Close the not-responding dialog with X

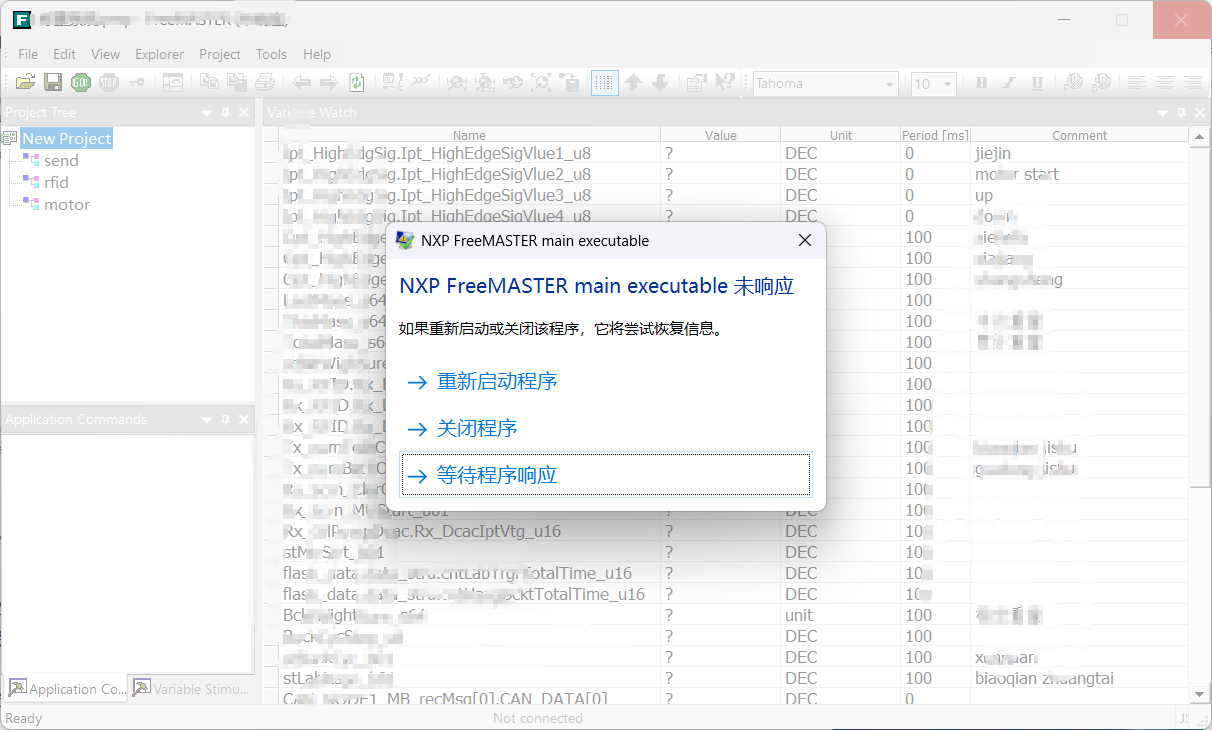(x=805, y=240)
